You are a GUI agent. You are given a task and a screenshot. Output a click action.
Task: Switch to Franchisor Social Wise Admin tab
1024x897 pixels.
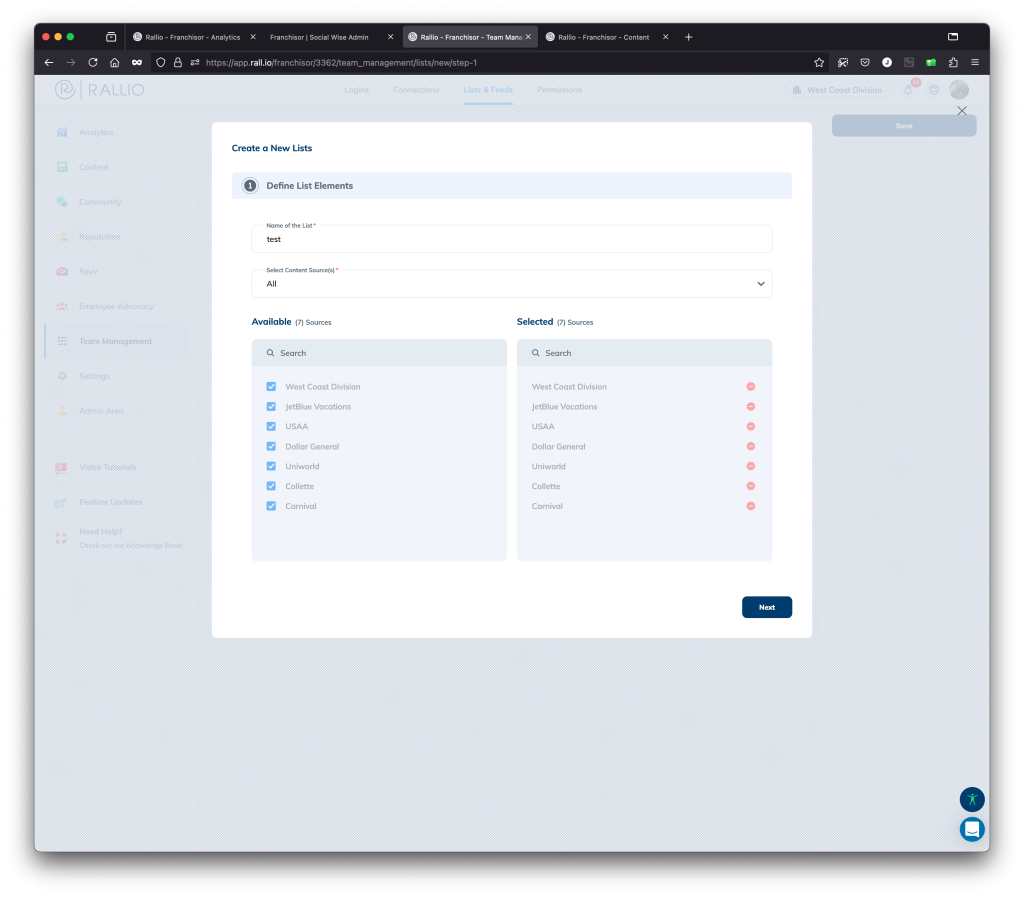tap(319, 37)
